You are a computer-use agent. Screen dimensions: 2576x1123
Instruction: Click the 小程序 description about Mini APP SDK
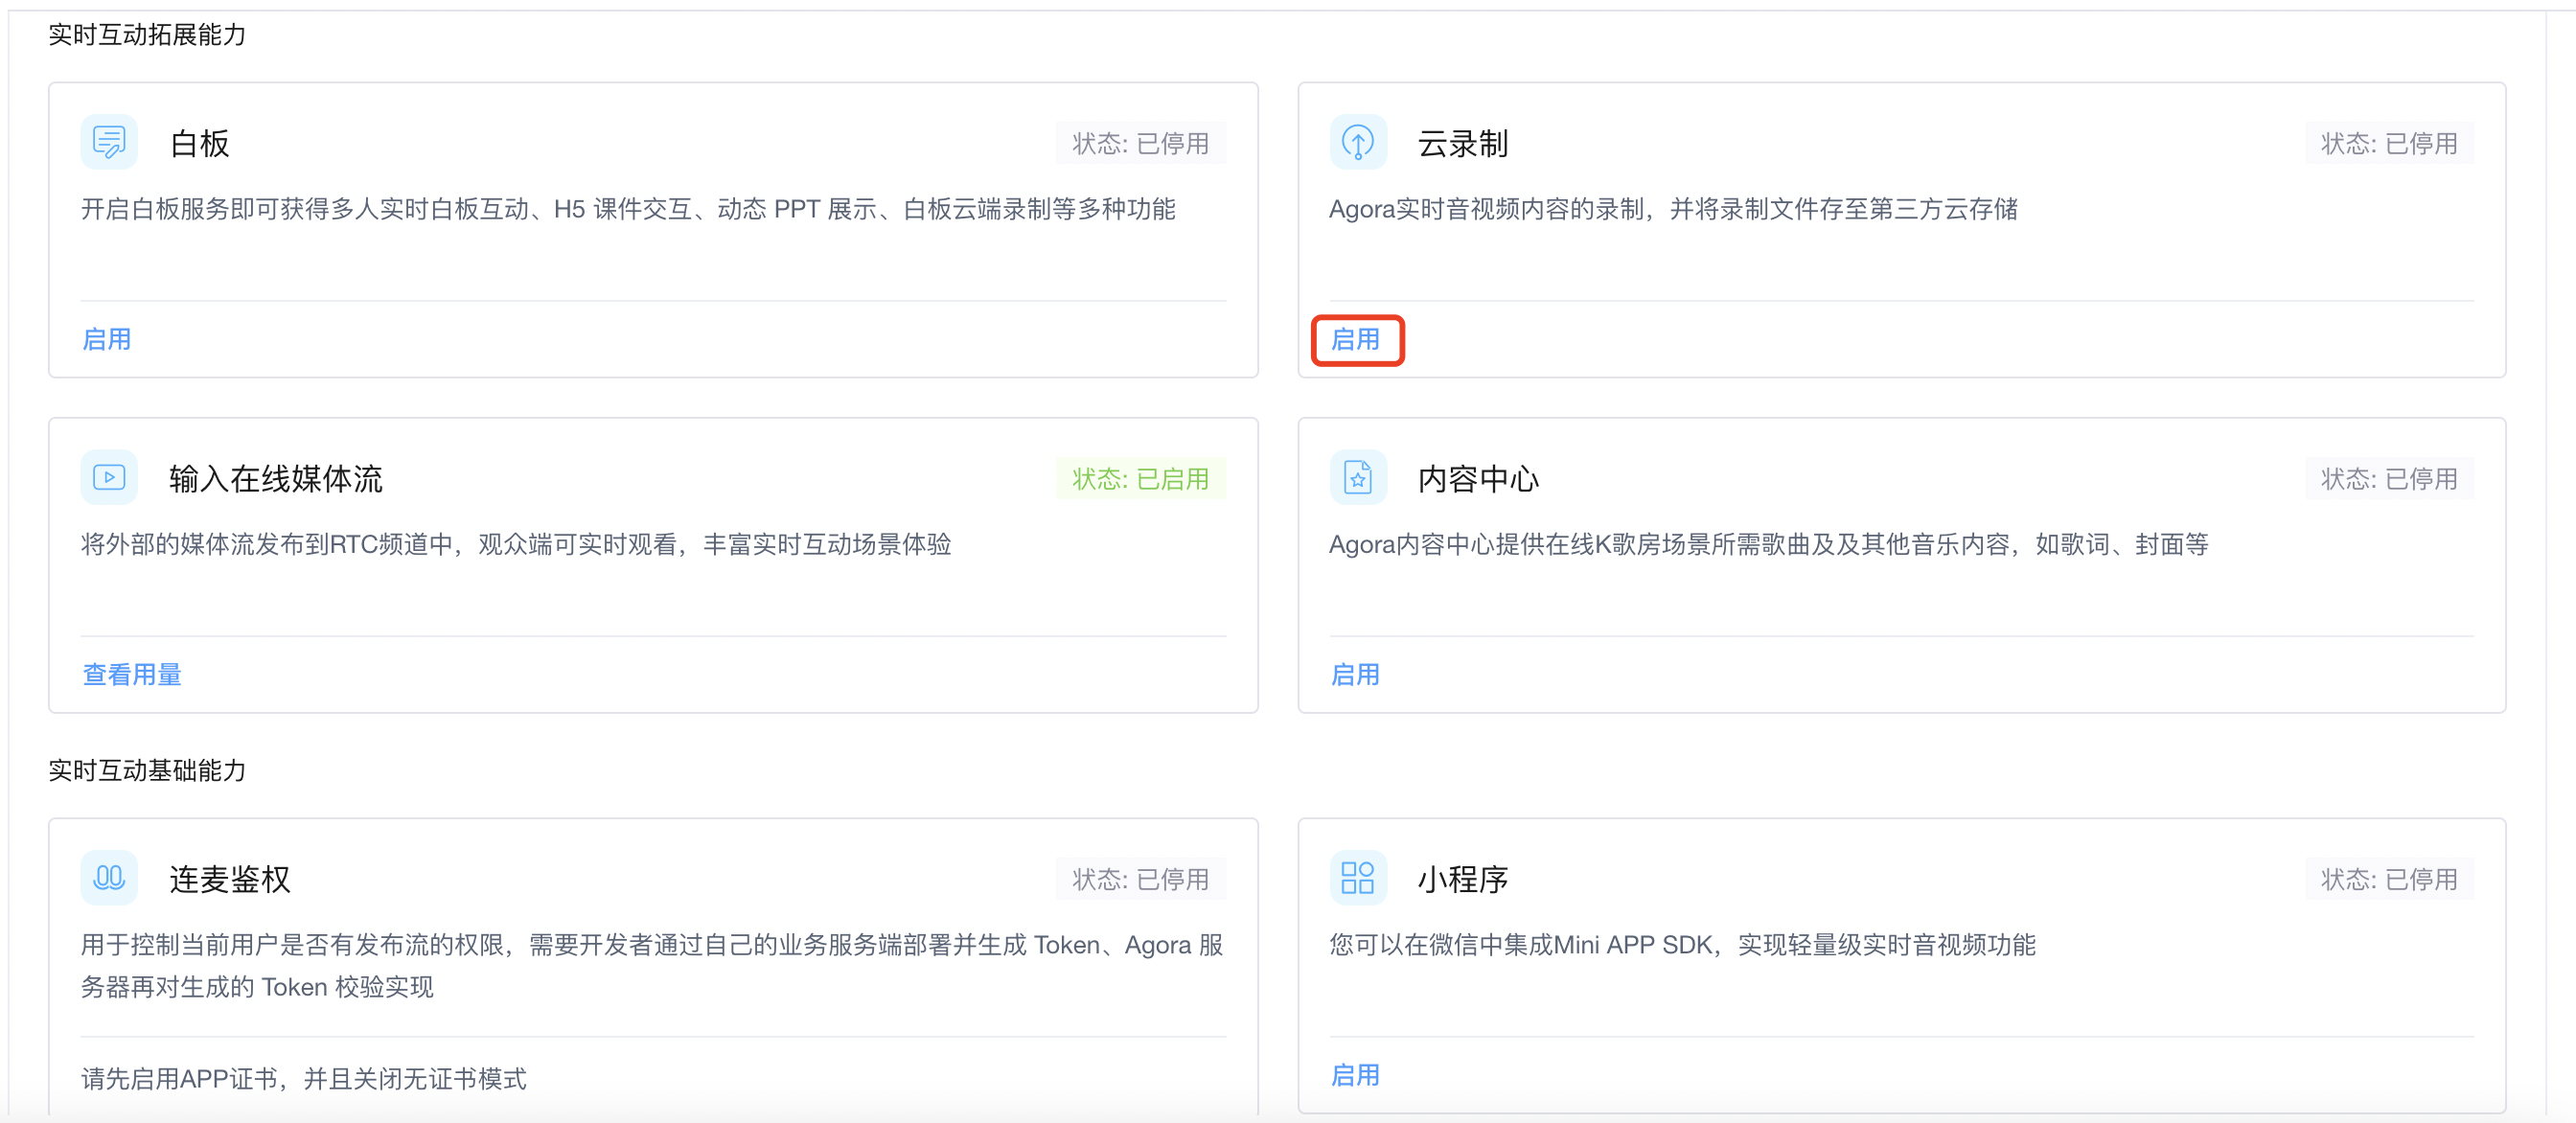click(1682, 943)
